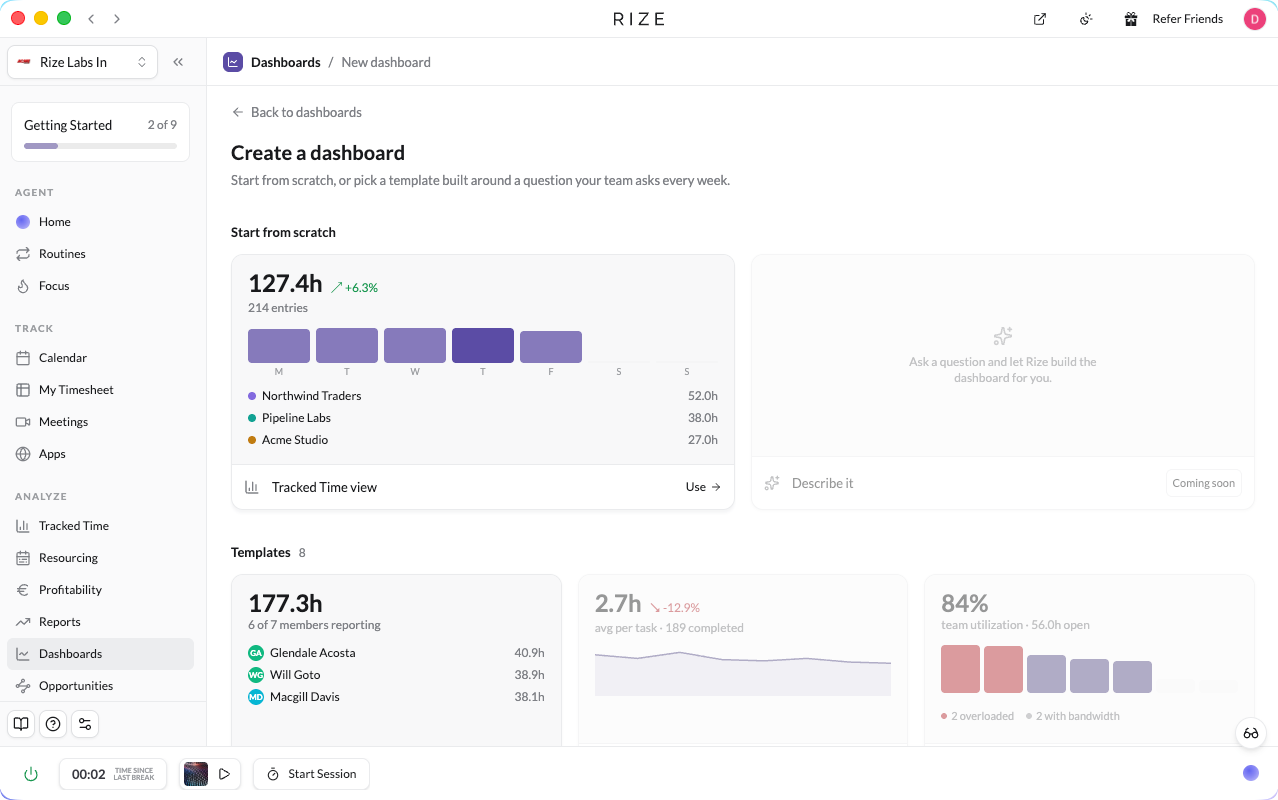Select Dashboards in the sidebar
The height and width of the screenshot is (800, 1278).
100,654
